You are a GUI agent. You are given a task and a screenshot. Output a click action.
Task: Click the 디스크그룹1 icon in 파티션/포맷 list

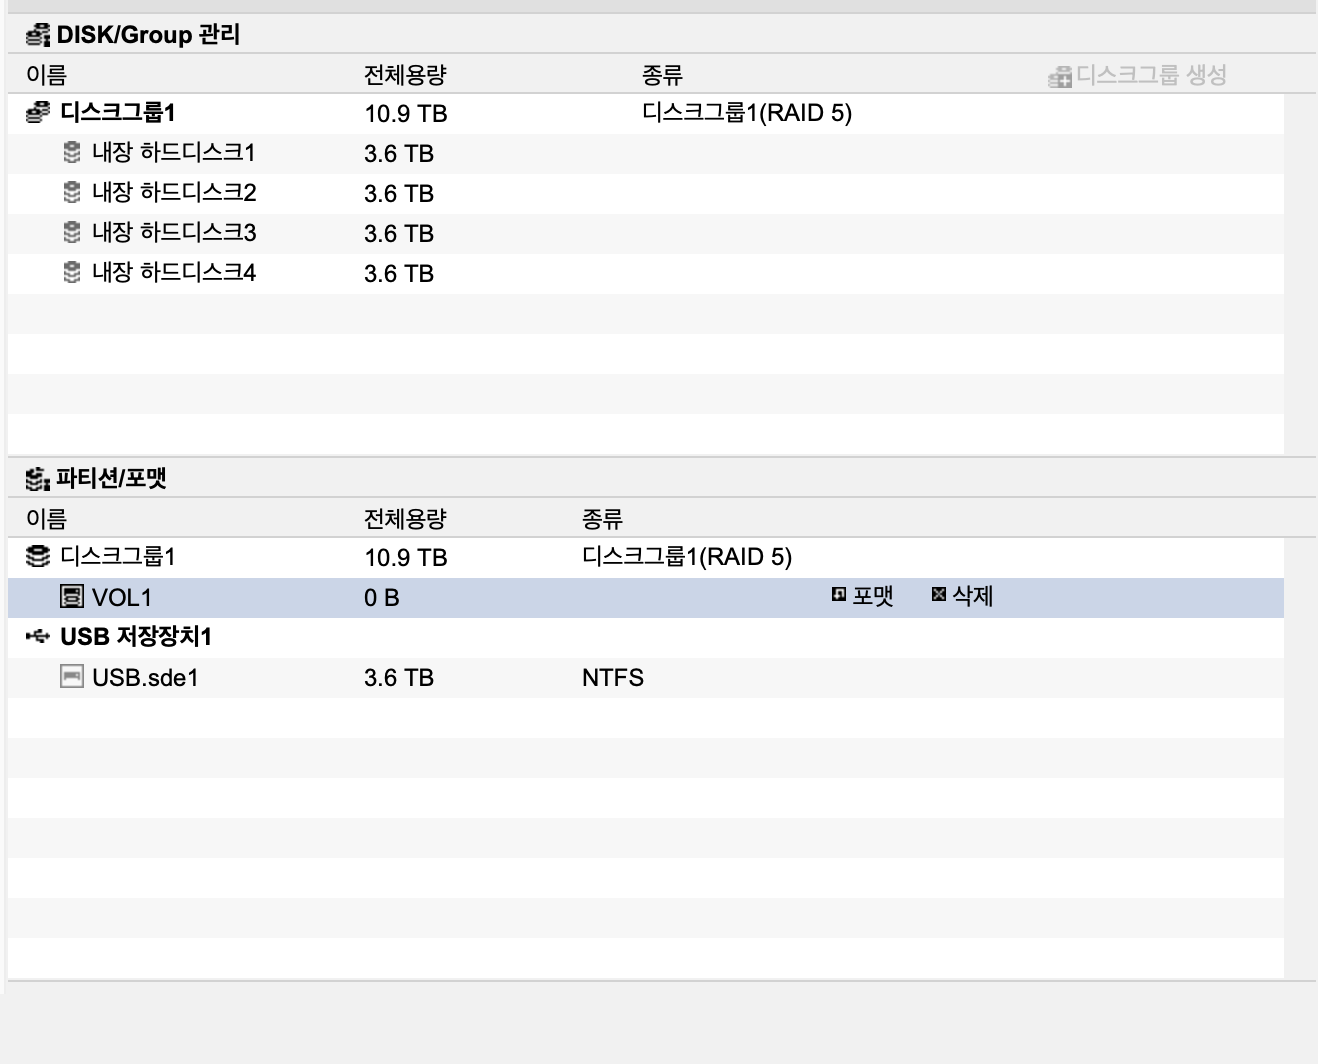click(x=37, y=556)
